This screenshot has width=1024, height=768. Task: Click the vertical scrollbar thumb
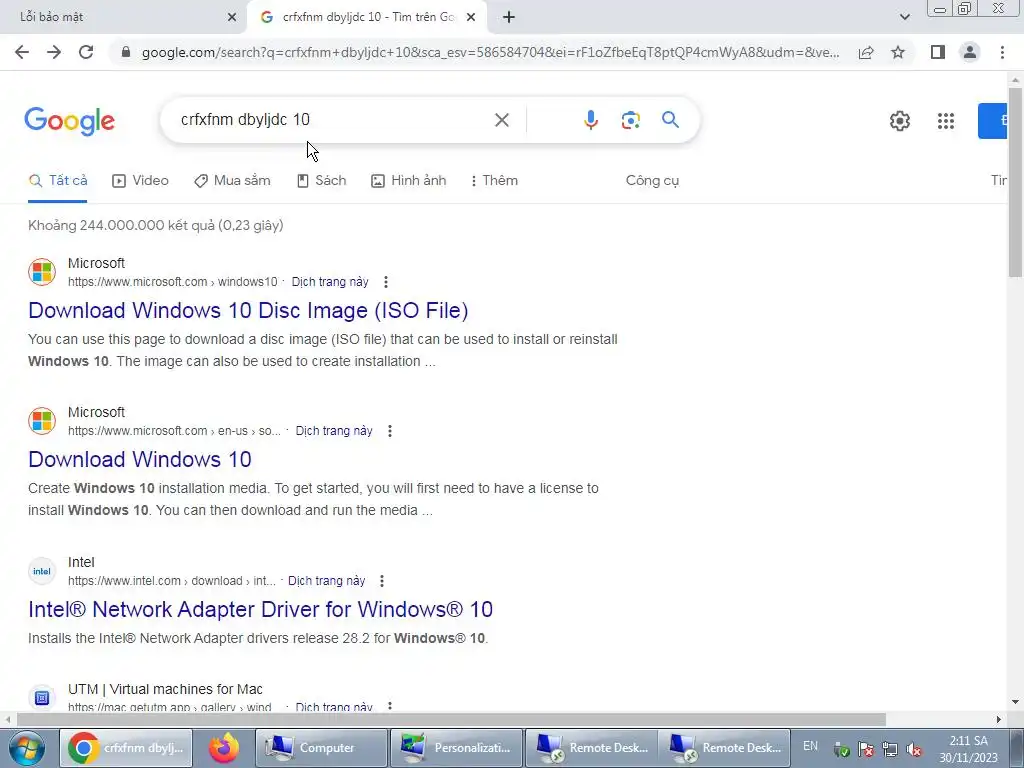1015,182
